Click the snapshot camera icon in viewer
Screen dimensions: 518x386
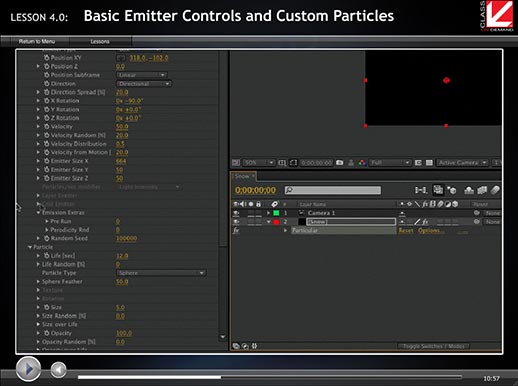tap(340, 163)
